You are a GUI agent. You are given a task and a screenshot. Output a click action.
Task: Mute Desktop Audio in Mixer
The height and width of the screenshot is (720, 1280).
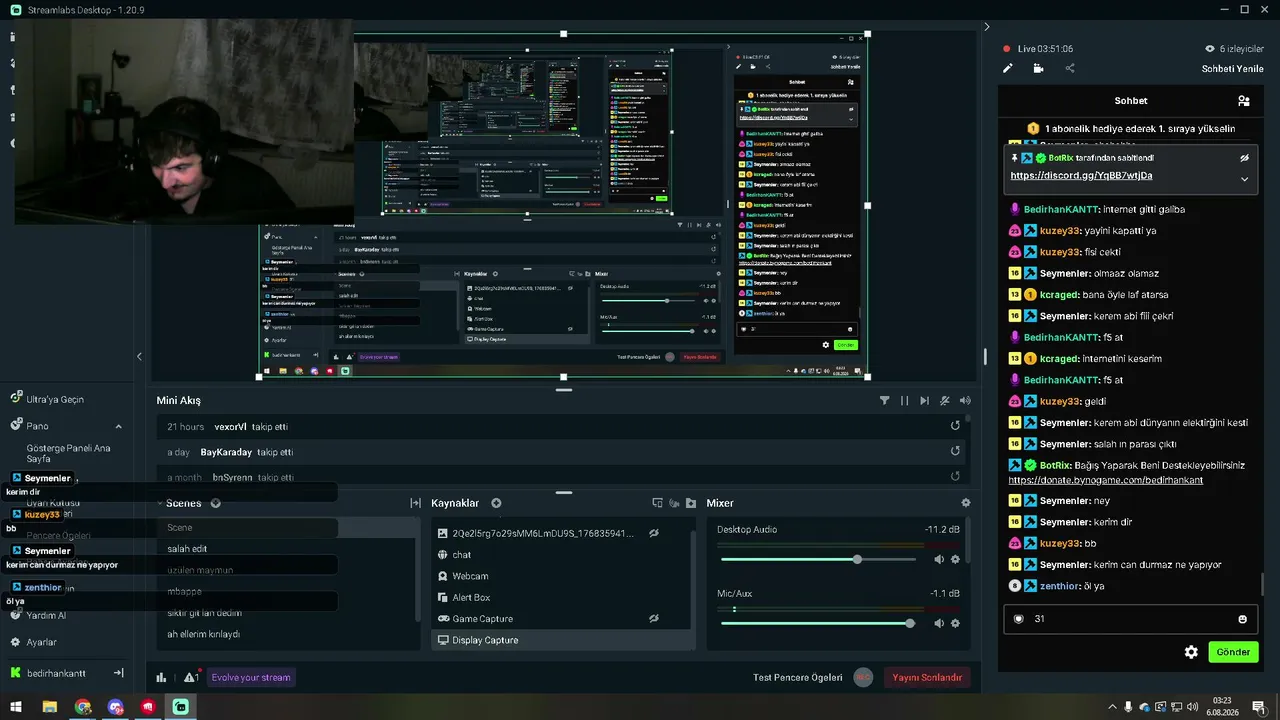tap(939, 559)
